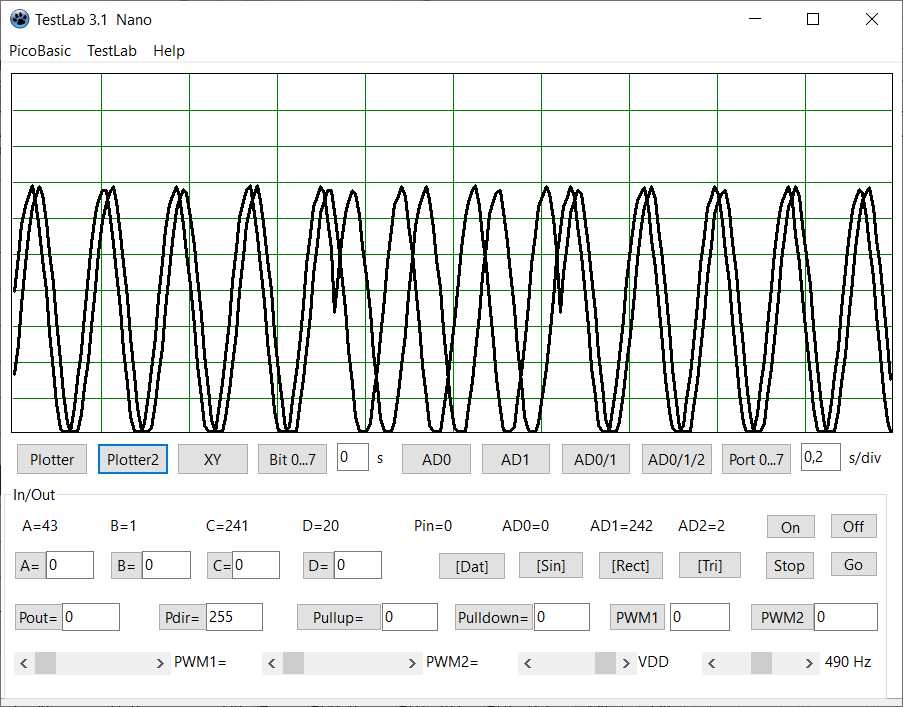Stop the running measurement
Image resolution: width=903 pixels, height=707 pixels.
(x=789, y=565)
